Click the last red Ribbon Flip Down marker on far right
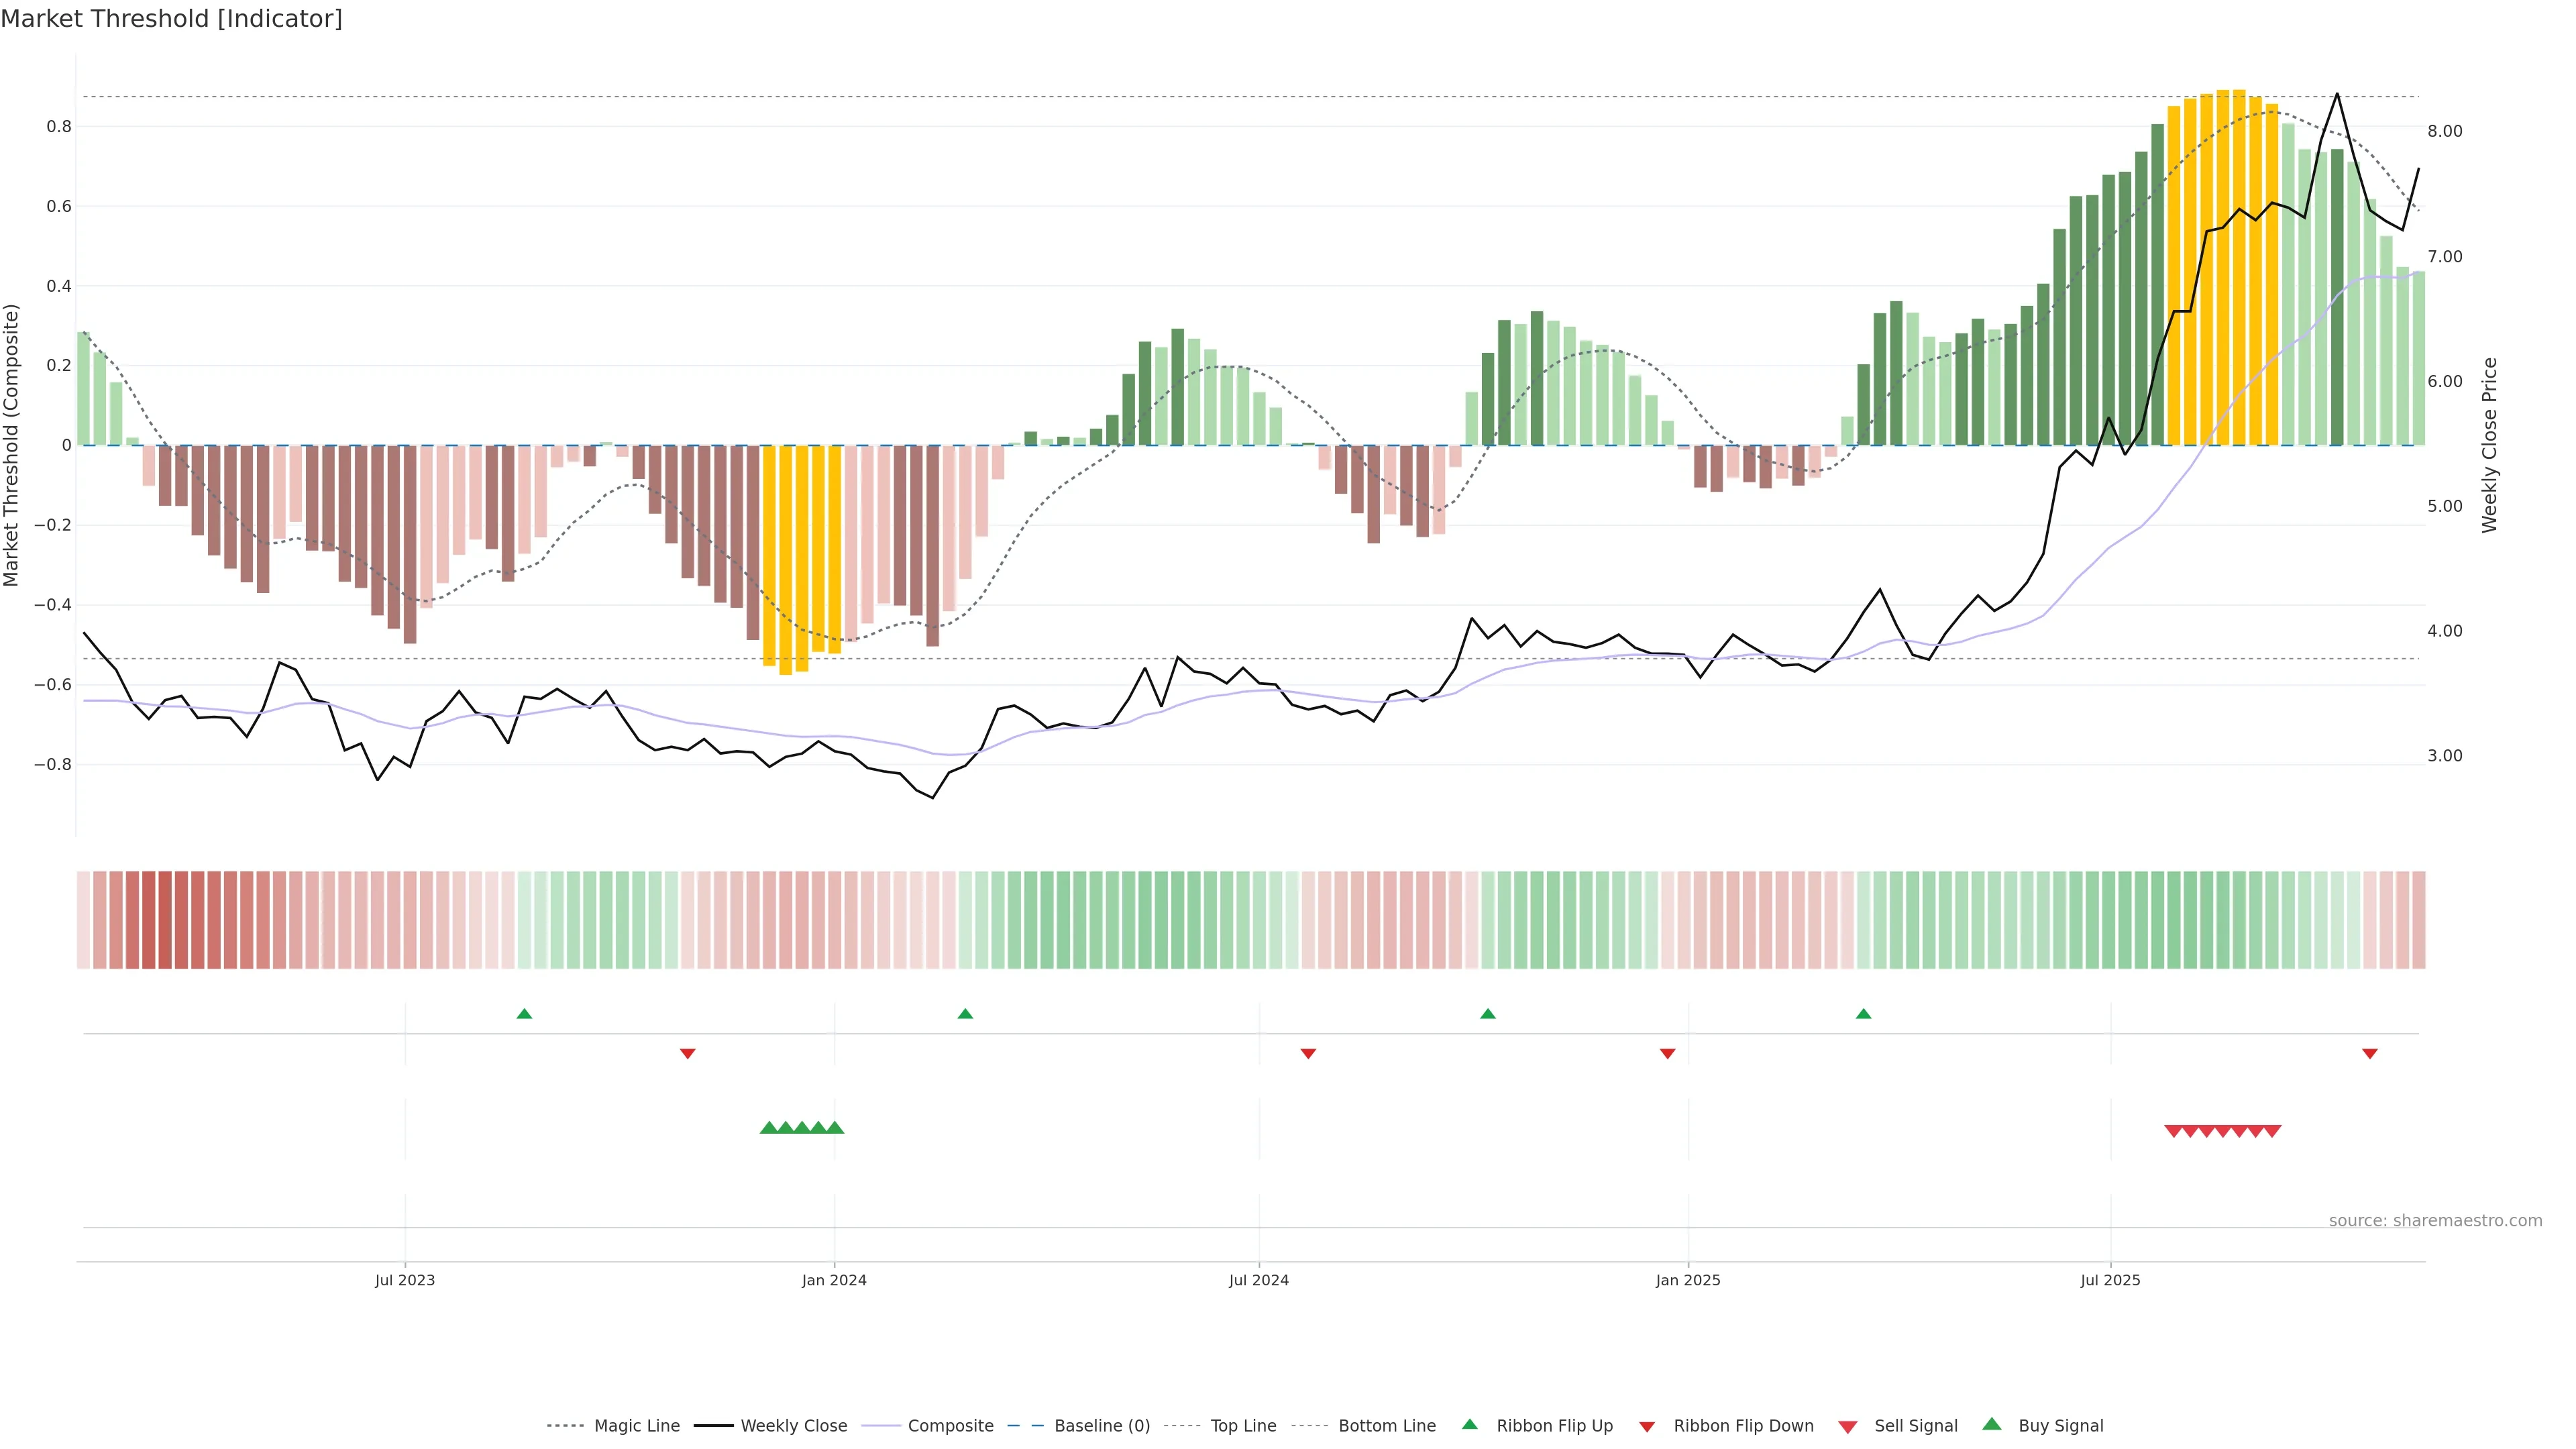2576x1449 pixels. pos(2369,1054)
